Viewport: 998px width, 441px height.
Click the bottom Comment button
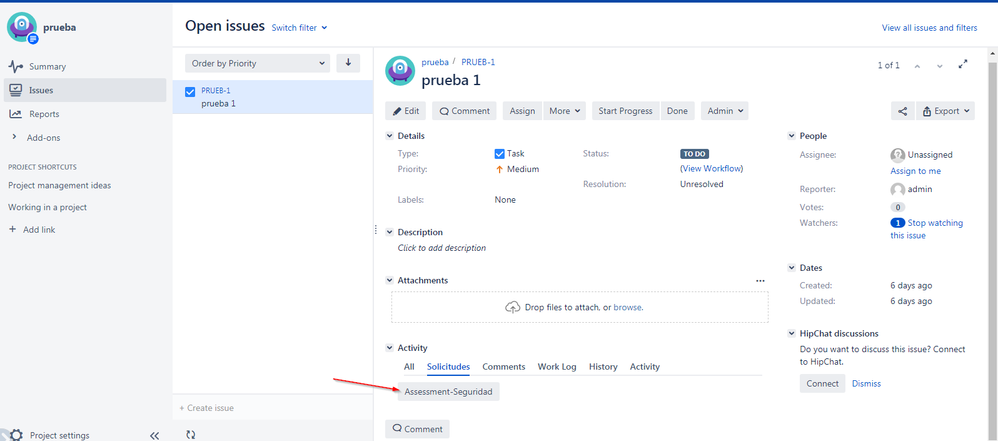coord(418,429)
